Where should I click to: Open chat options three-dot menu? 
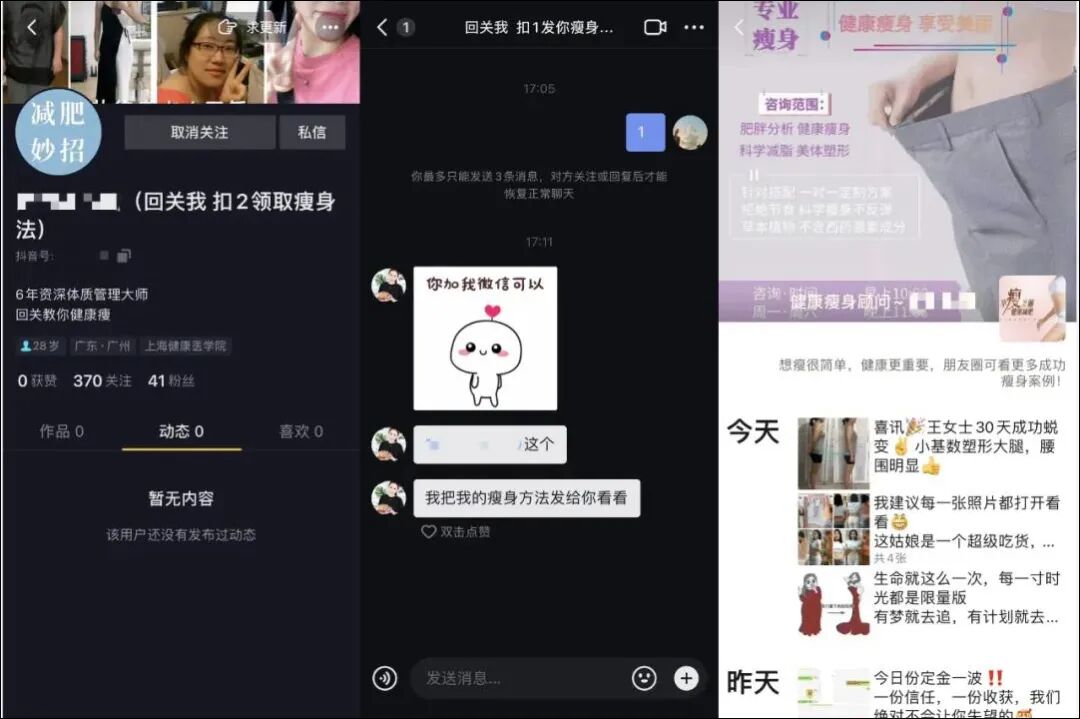694,27
